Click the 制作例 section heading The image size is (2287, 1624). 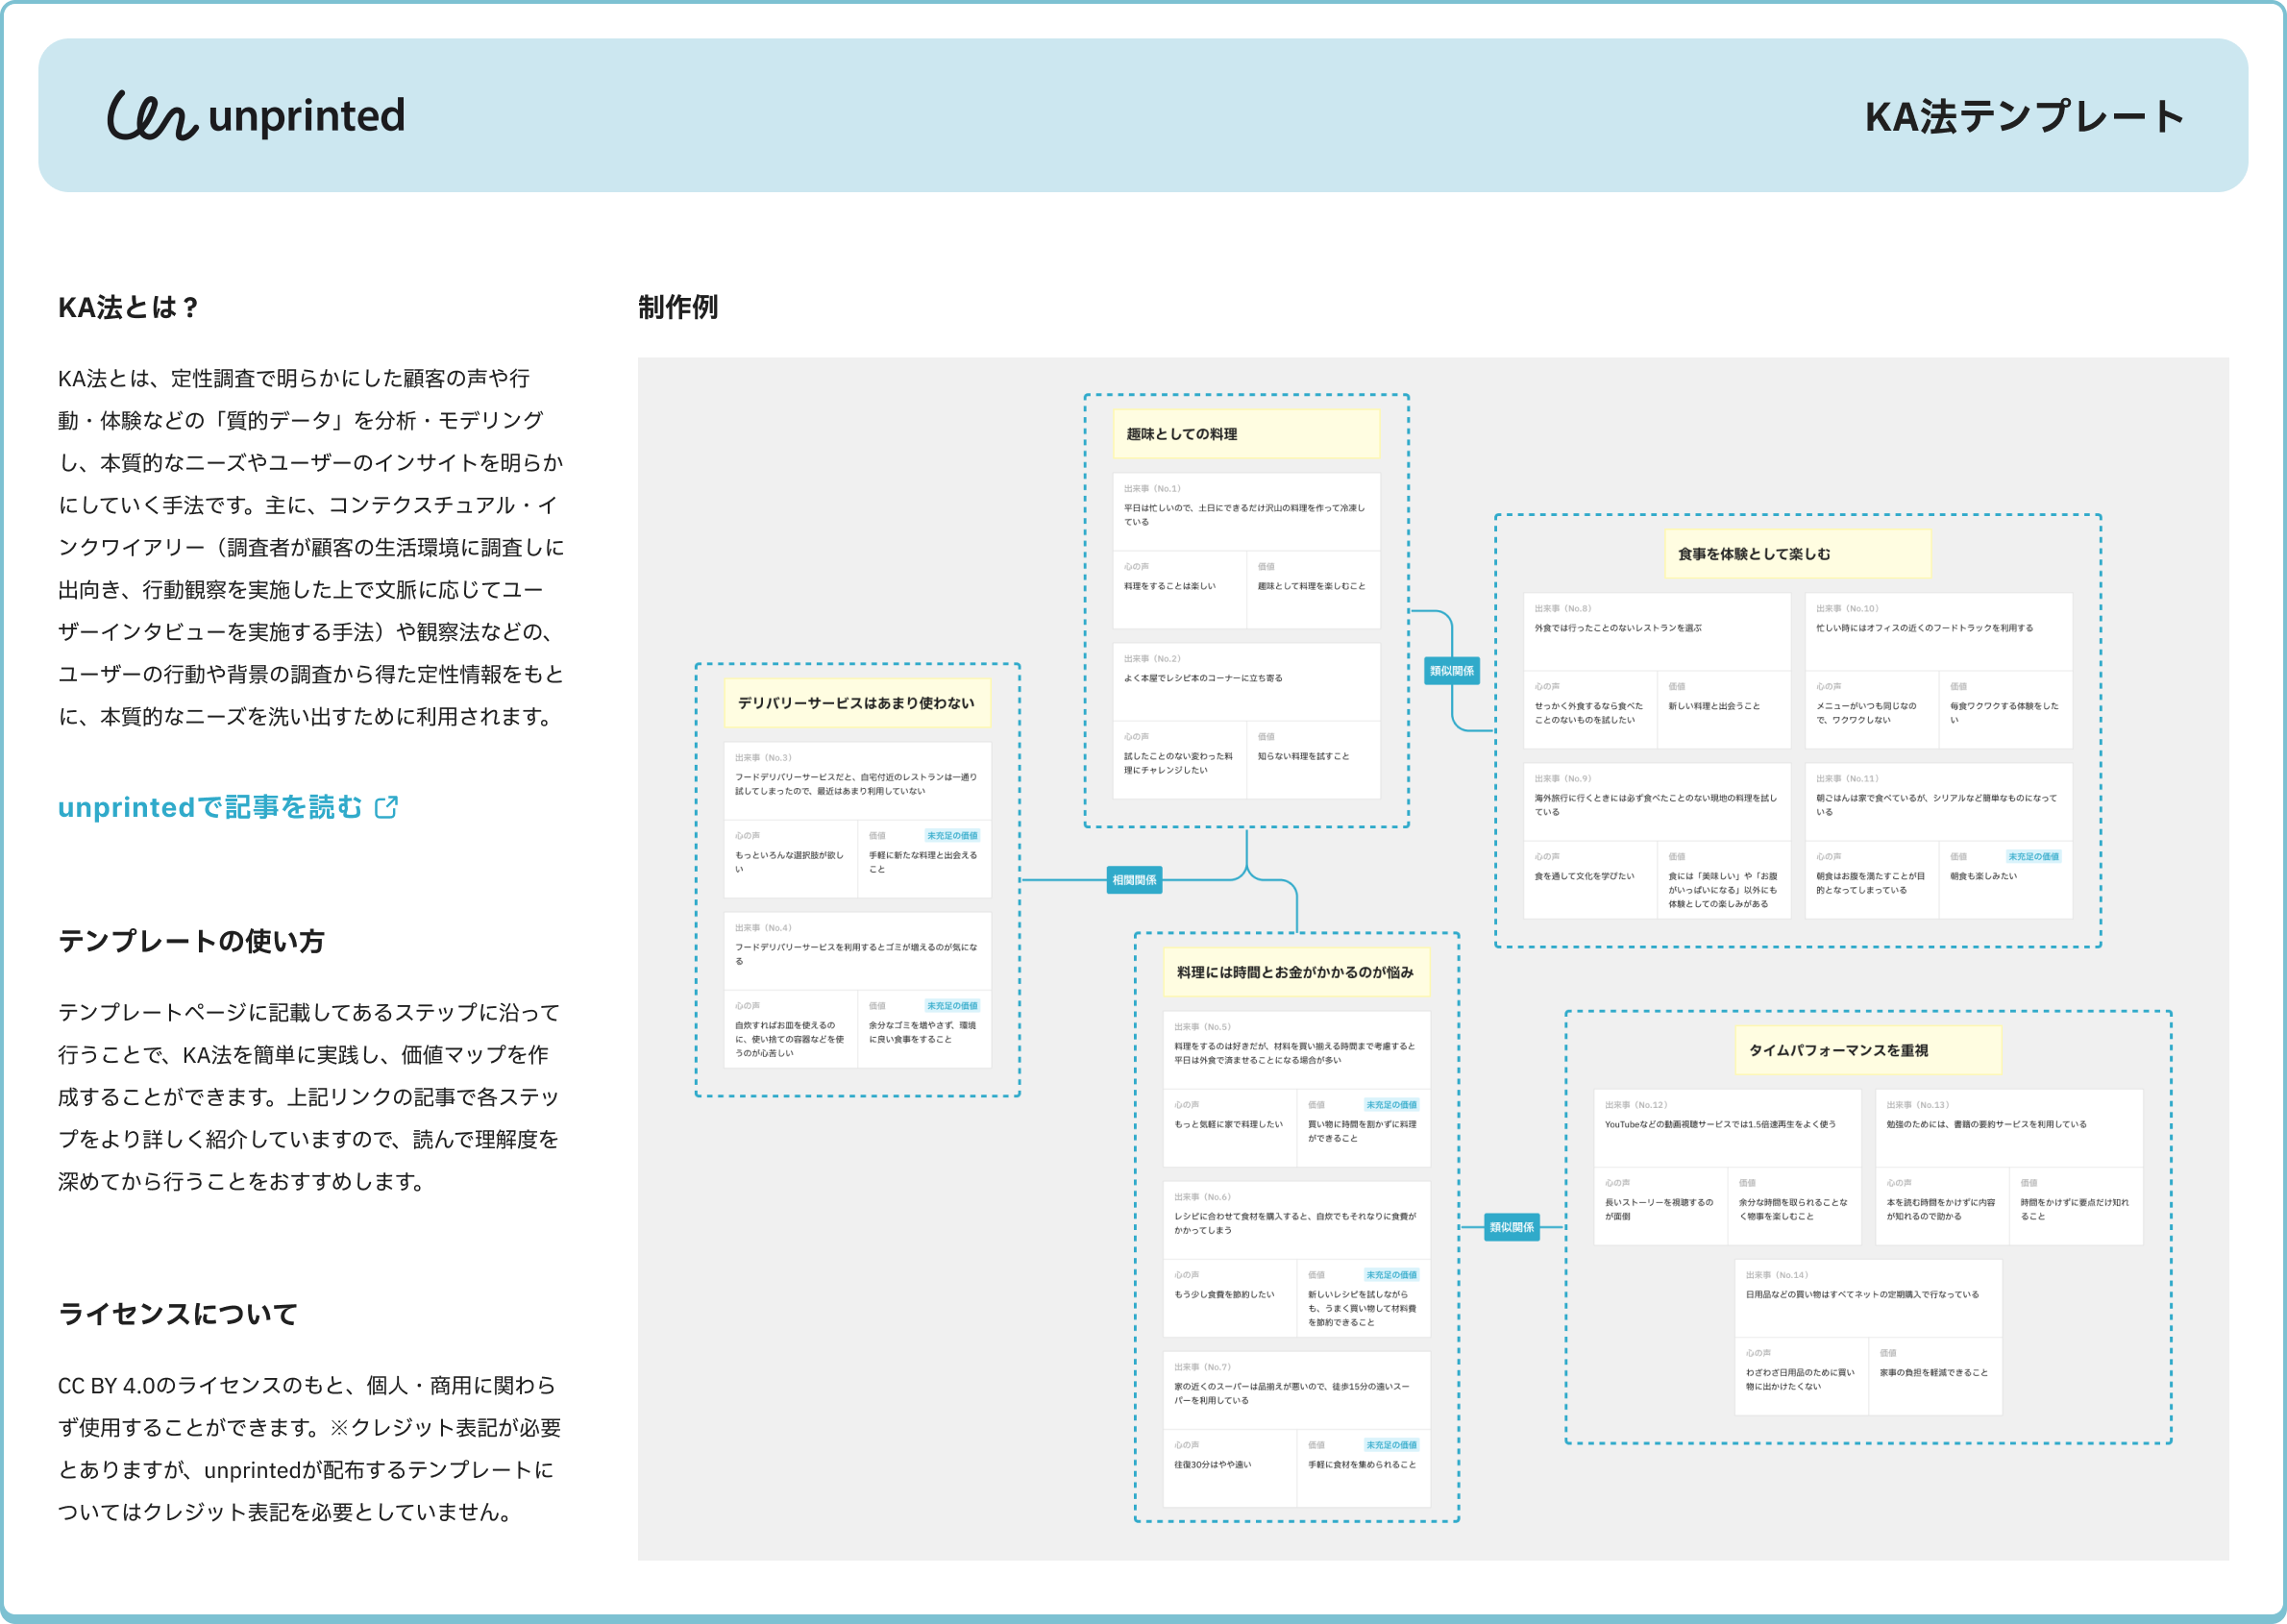(x=678, y=308)
